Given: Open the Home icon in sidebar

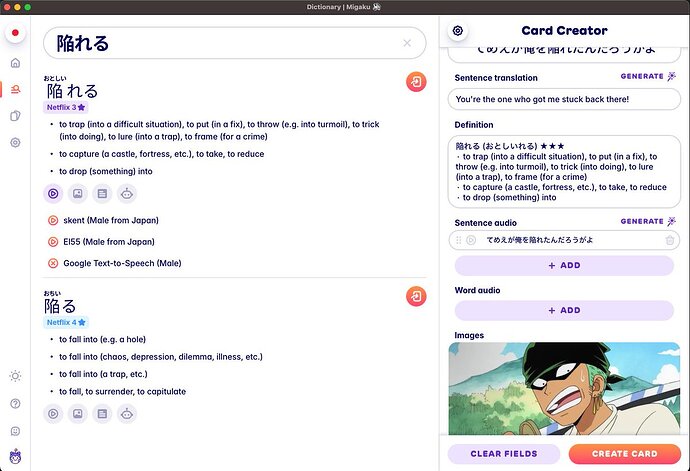Looking at the screenshot, I should tap(15, 63).
